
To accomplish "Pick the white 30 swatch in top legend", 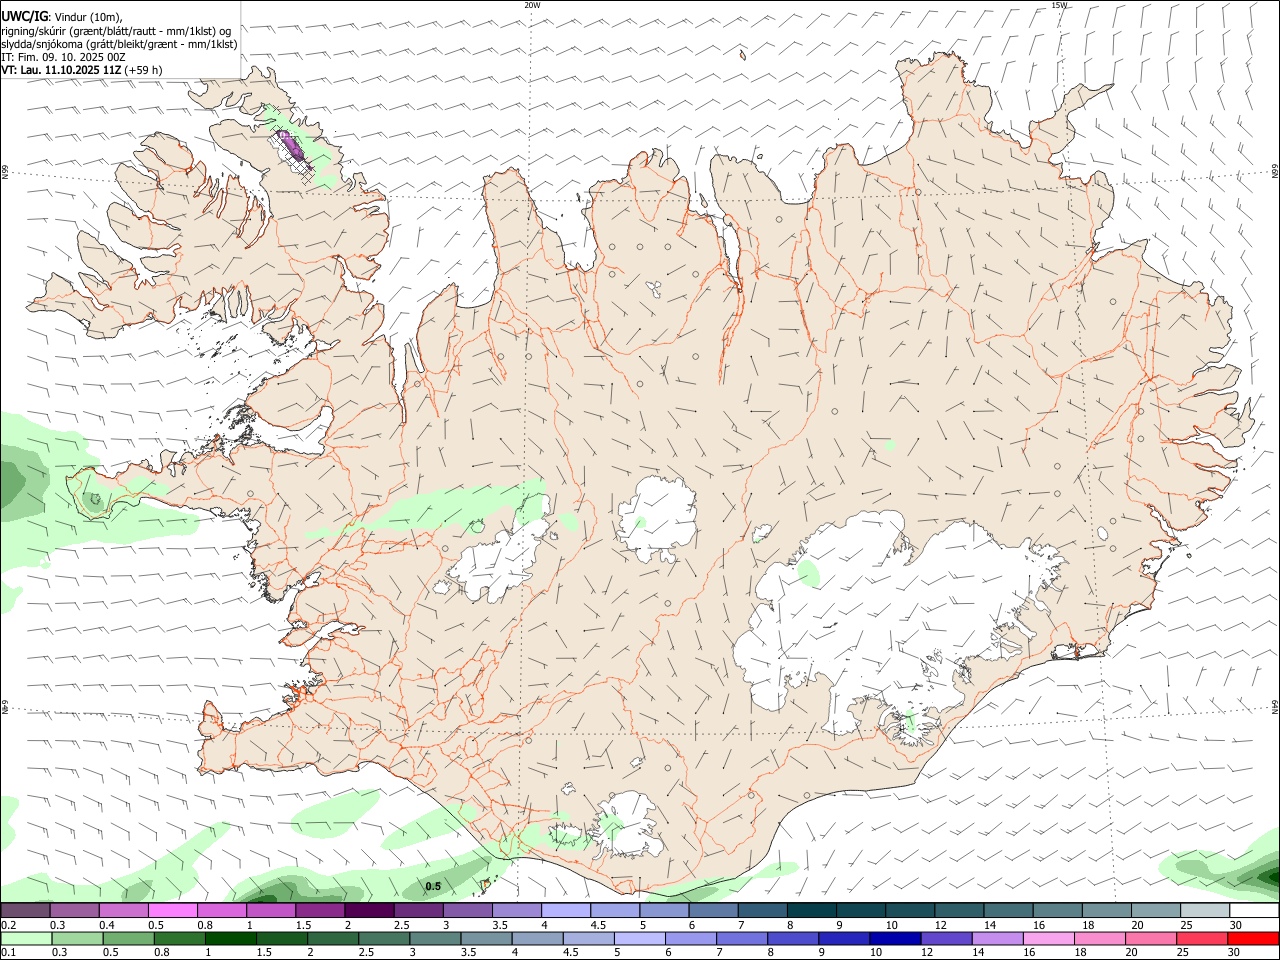I will point(1254,910).
